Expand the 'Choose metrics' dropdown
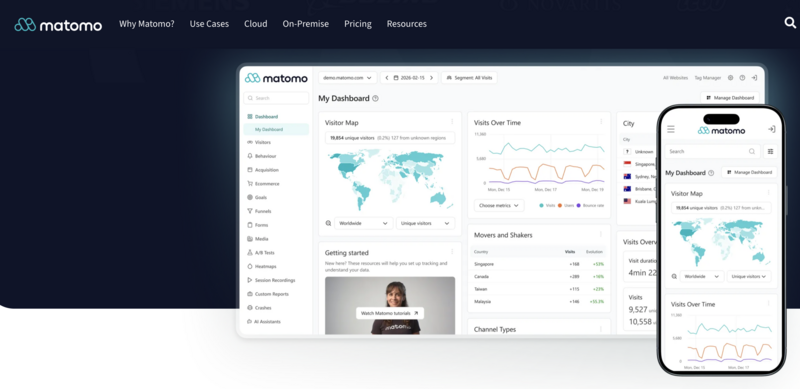The height and width of the screenshot is (389, 800). 499,205
